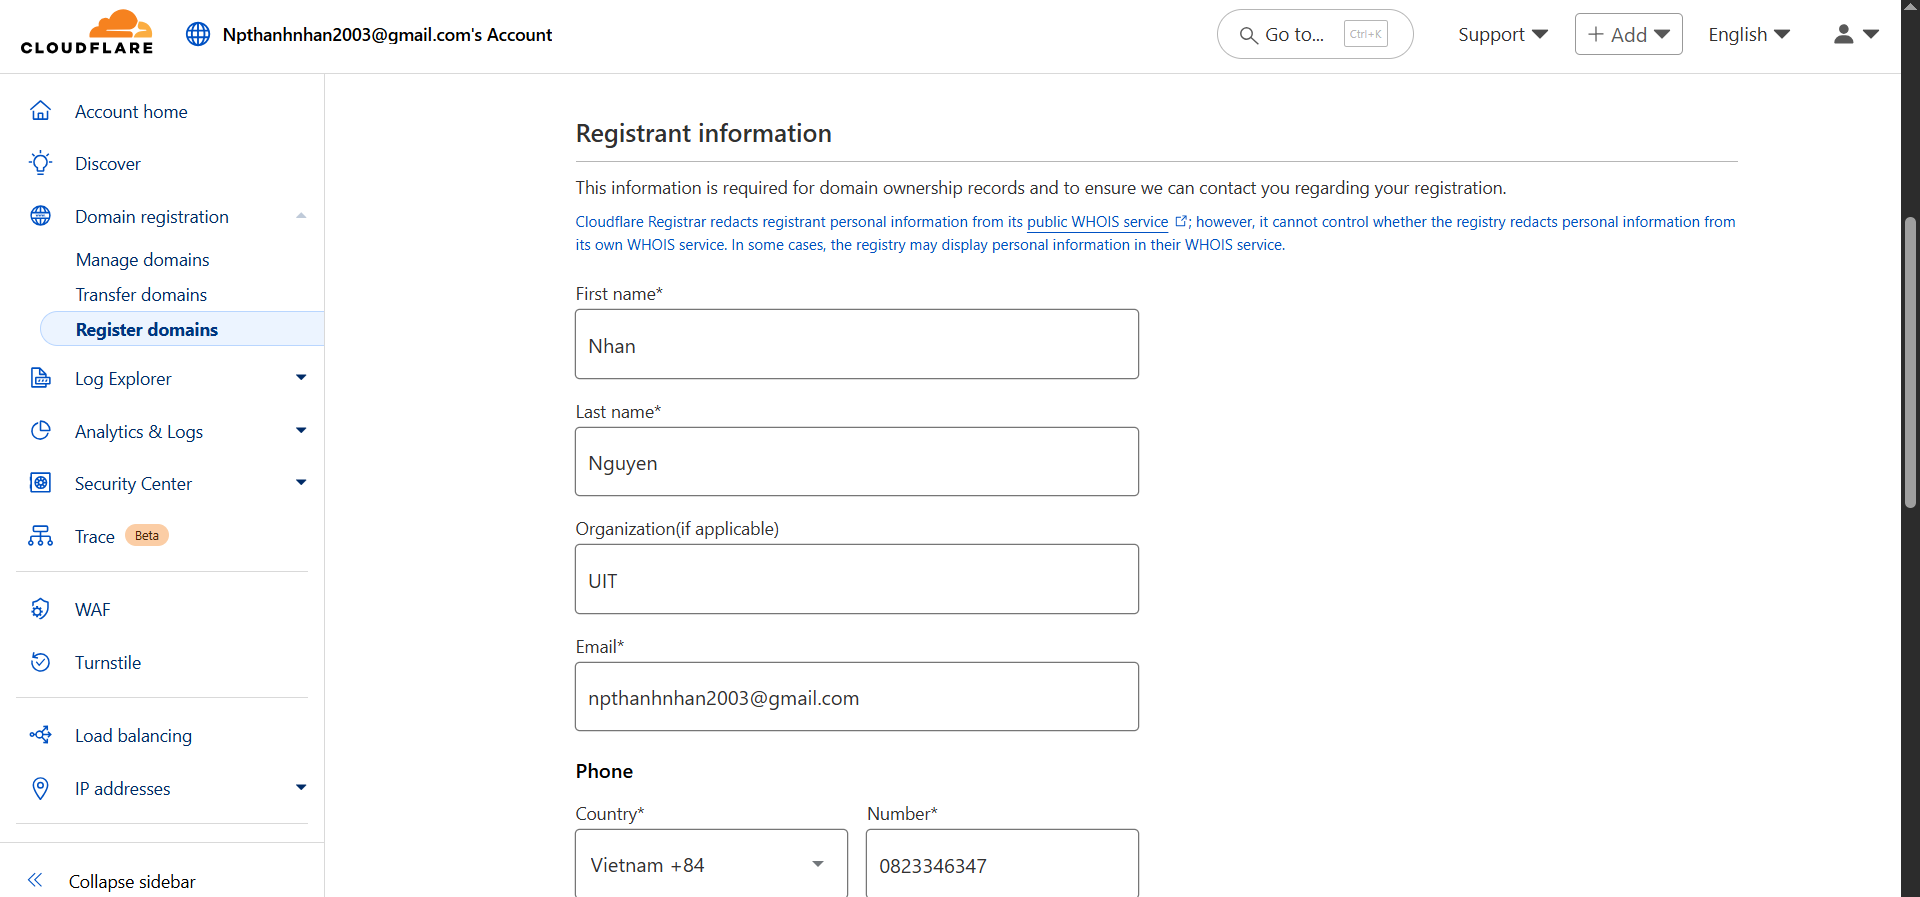Expand the Analytics & Logs submenu arrow
The height and width of the screenshot is (897, 1920).
click(301, 431)
